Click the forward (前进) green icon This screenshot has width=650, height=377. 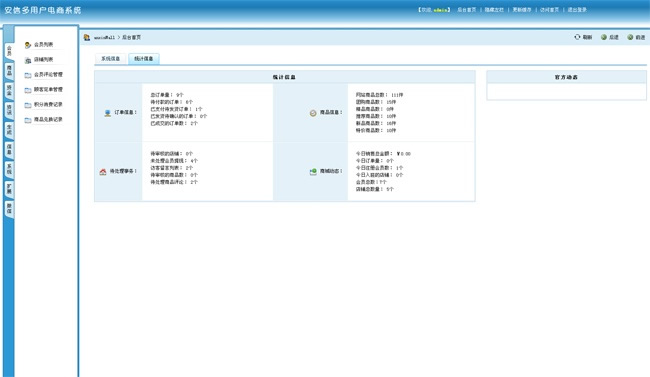(630, 37)
